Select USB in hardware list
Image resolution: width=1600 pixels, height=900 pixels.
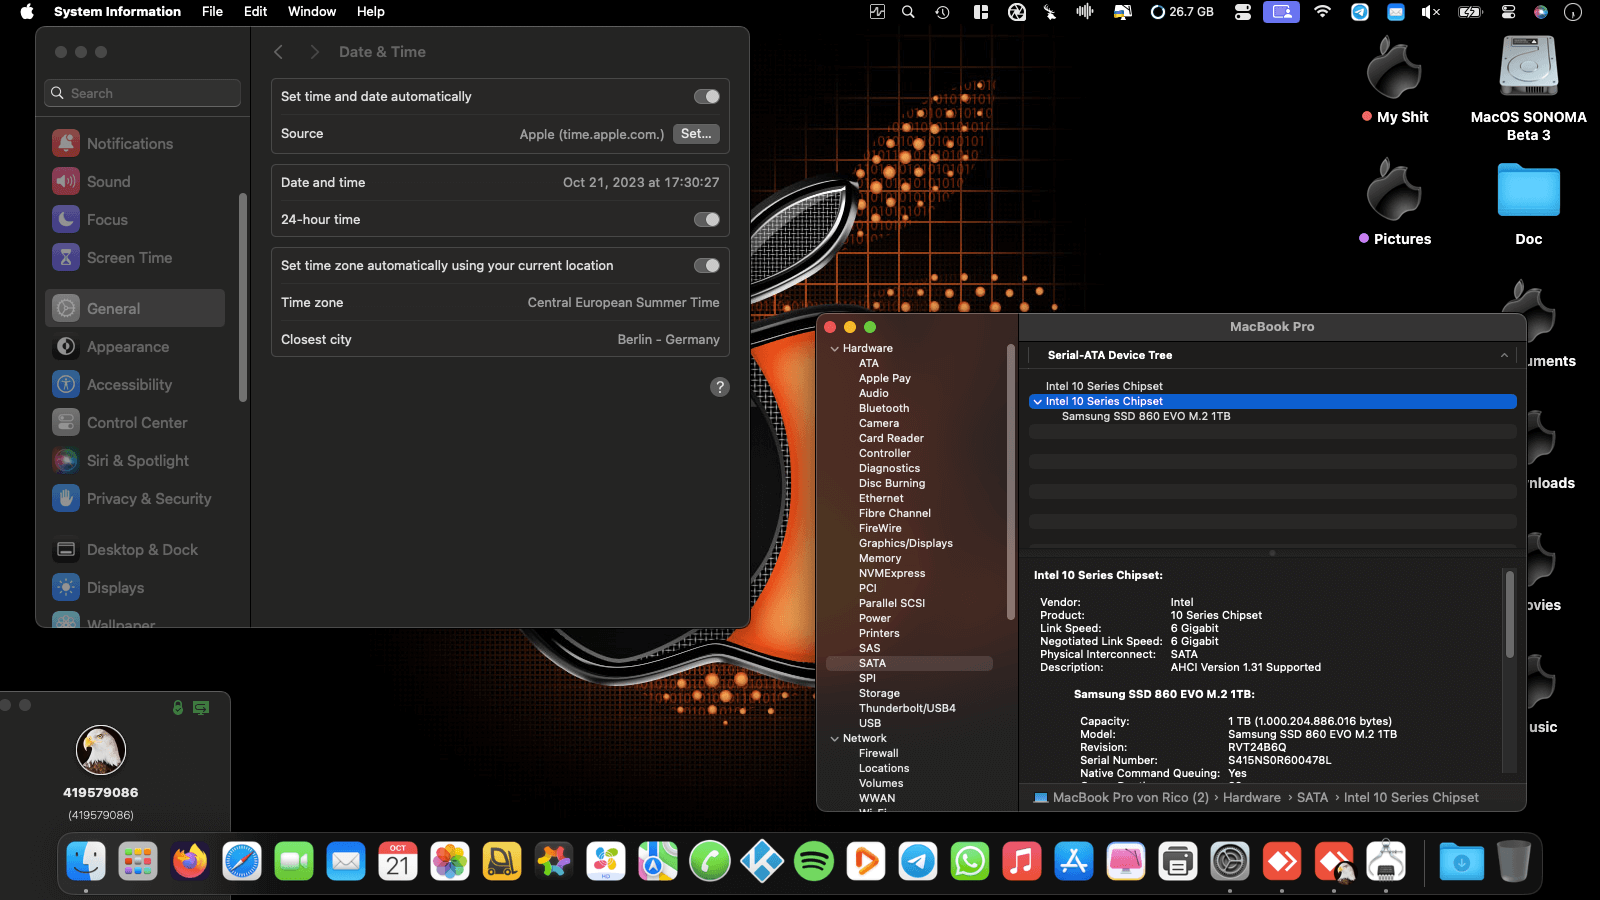tap(870, 724)
